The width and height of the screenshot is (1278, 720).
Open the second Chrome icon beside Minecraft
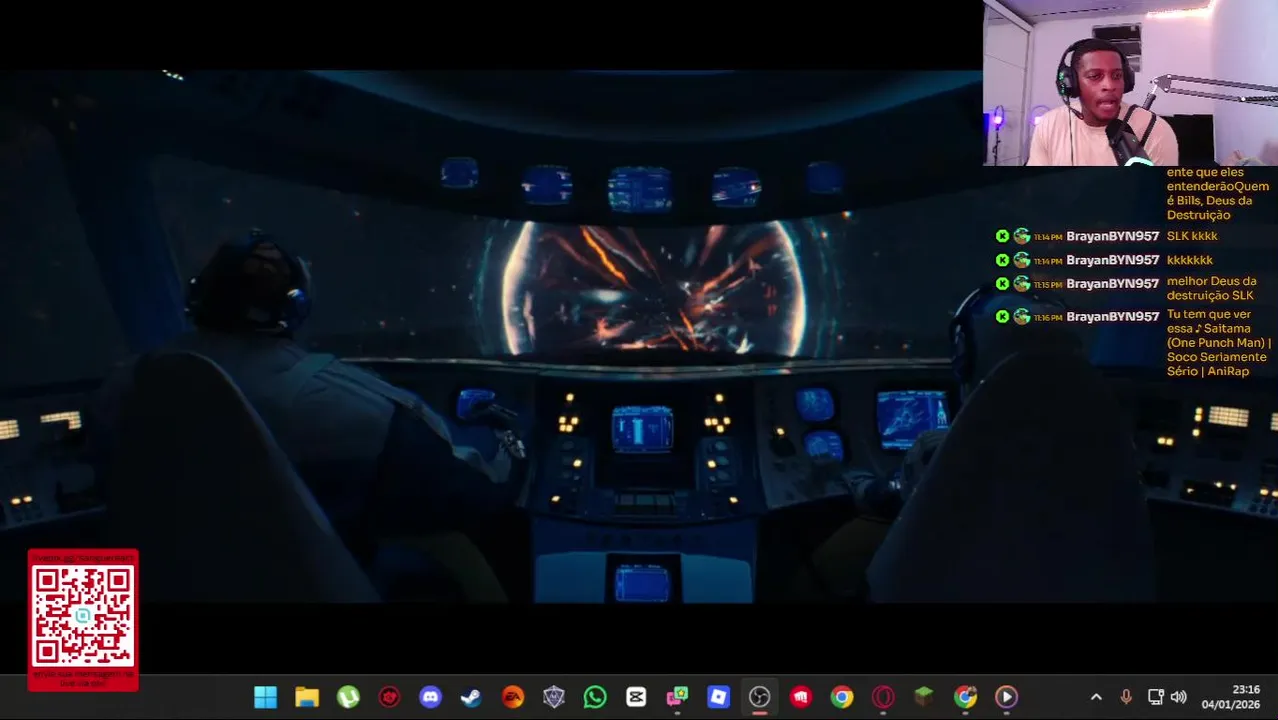[965, 697]
